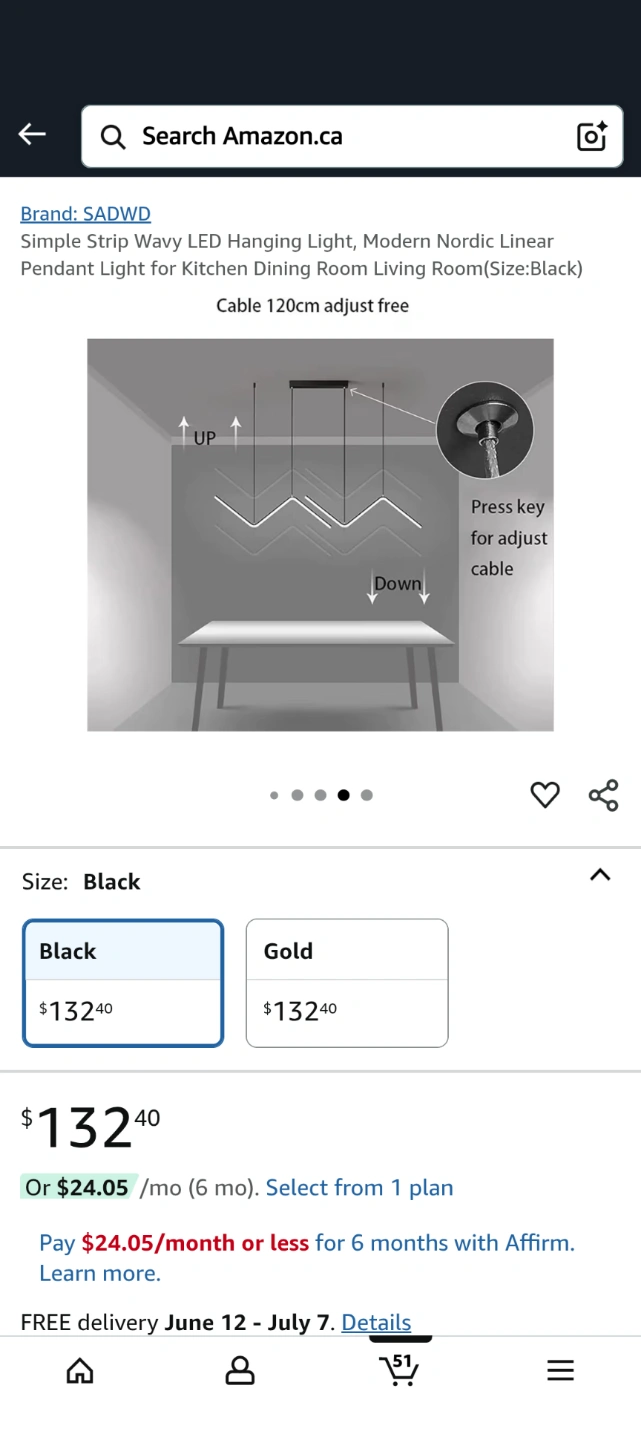Click Select from 1 plan link
This screenshot has width=641, height=1440.
click(359, 1188)
